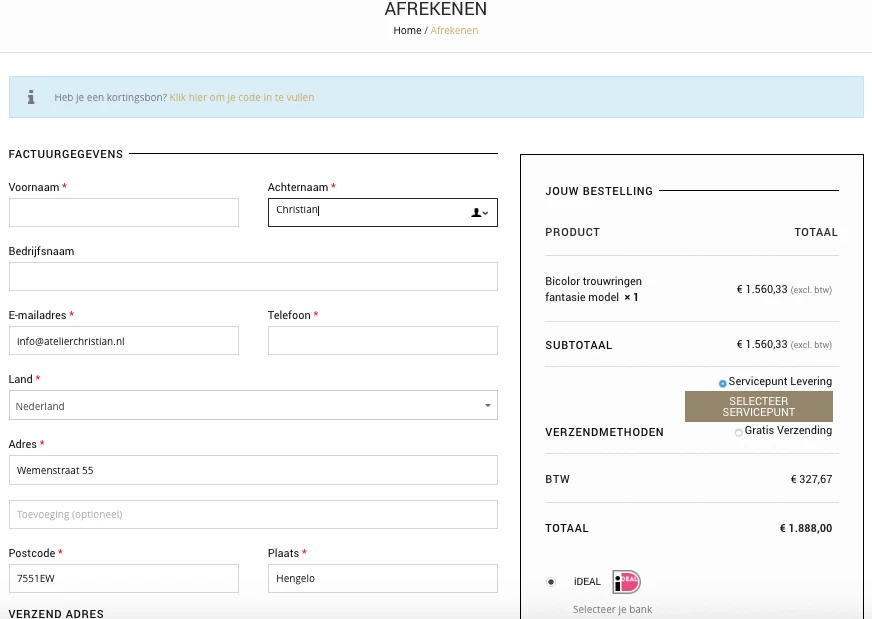Screen dimensions: 872x619
Task: Focus the Adres field with Wemenstraat 55
Action: tap(253, 470)
